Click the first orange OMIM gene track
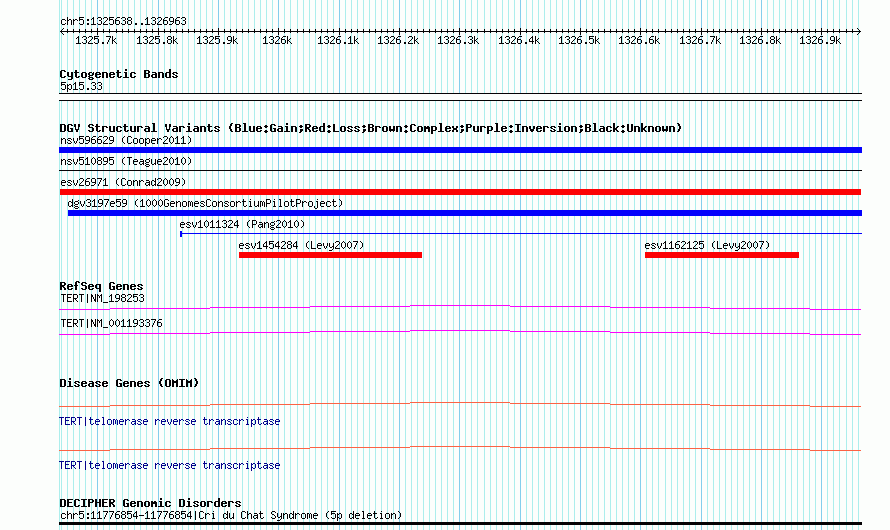This screenshot has height=530, width=890. tap(460, 405)
